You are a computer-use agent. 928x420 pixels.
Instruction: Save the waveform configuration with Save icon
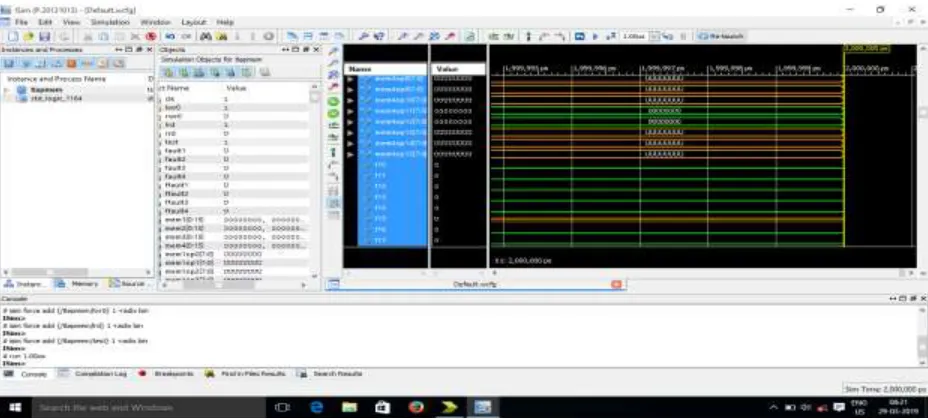44,36
